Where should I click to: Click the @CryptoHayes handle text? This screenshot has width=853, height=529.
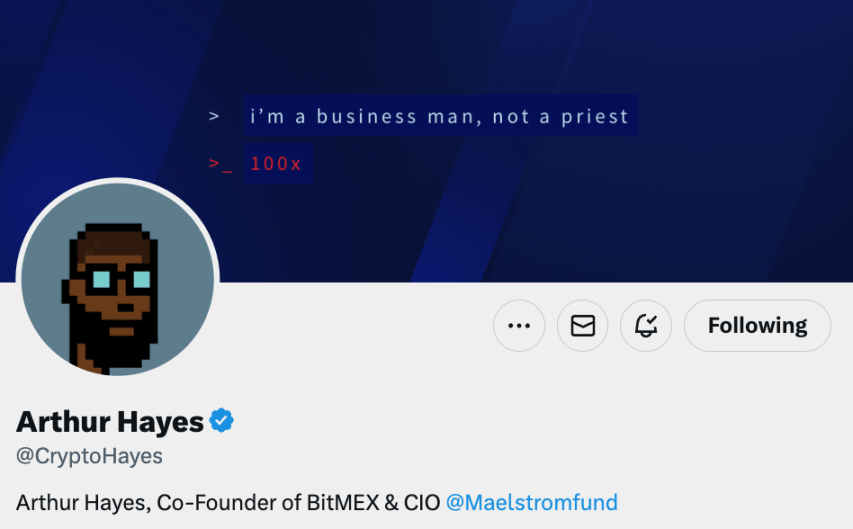pos(89,456)
